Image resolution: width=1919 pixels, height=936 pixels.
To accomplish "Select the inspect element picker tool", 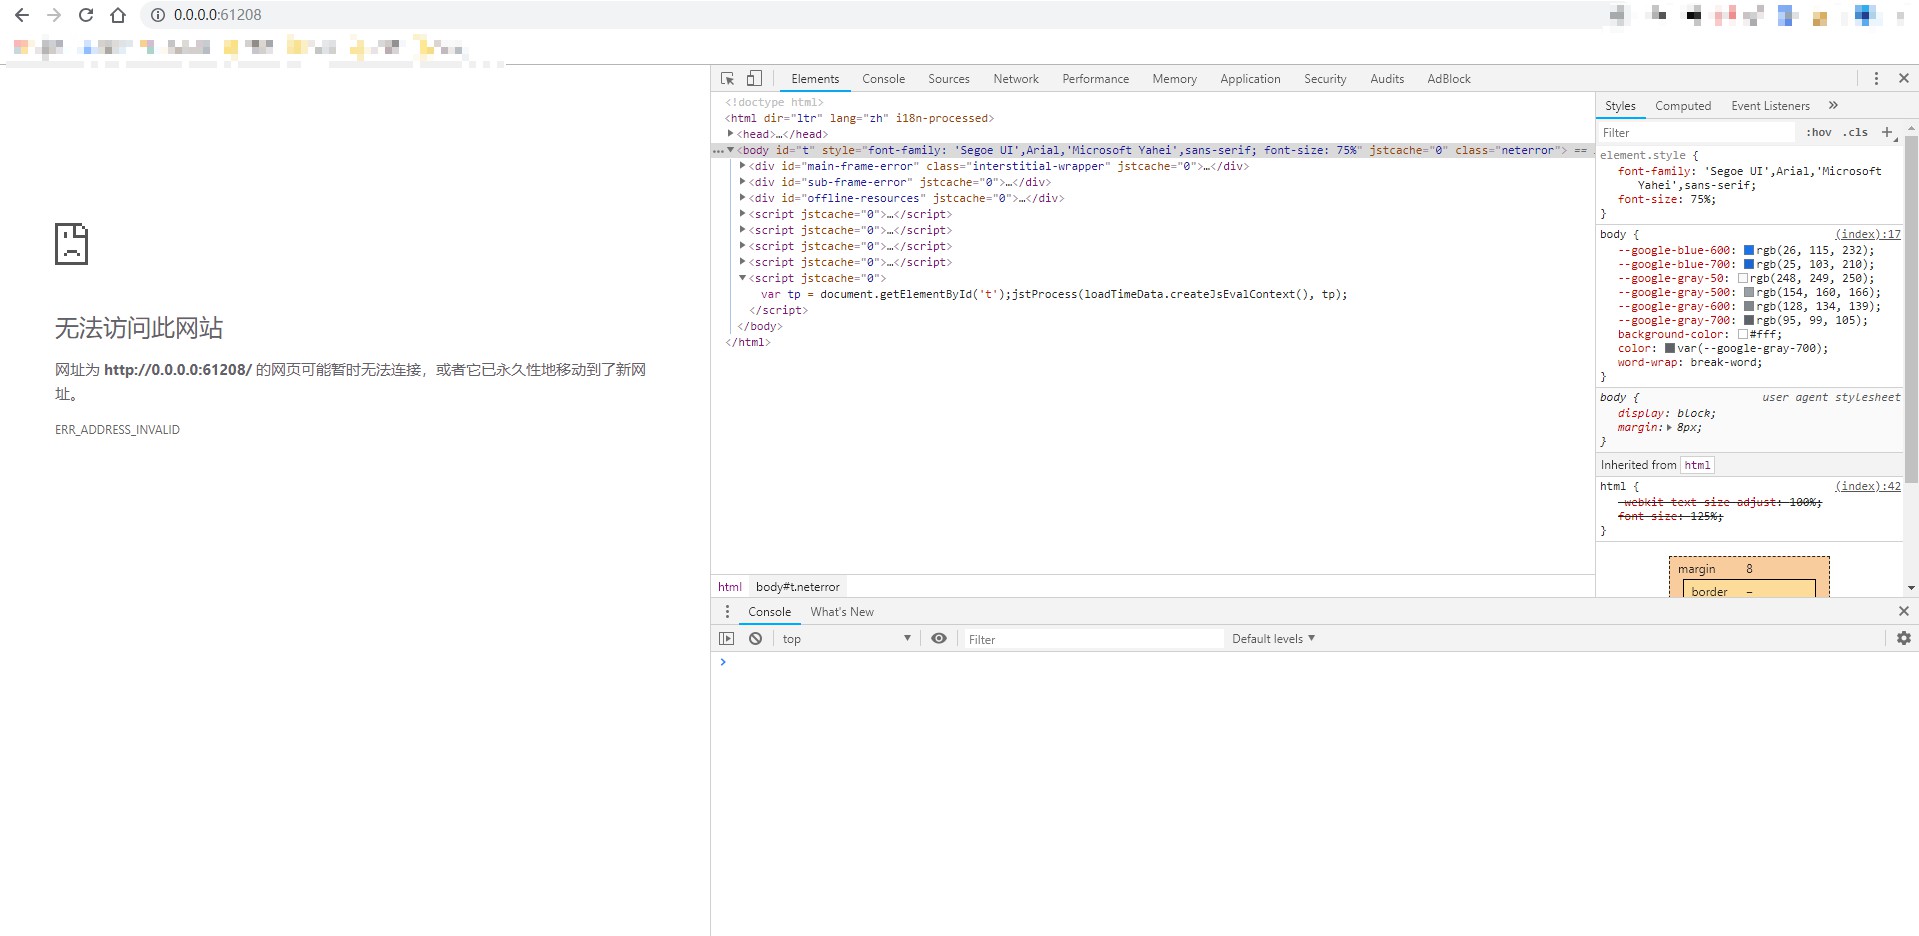I will (x=725, y=78).
